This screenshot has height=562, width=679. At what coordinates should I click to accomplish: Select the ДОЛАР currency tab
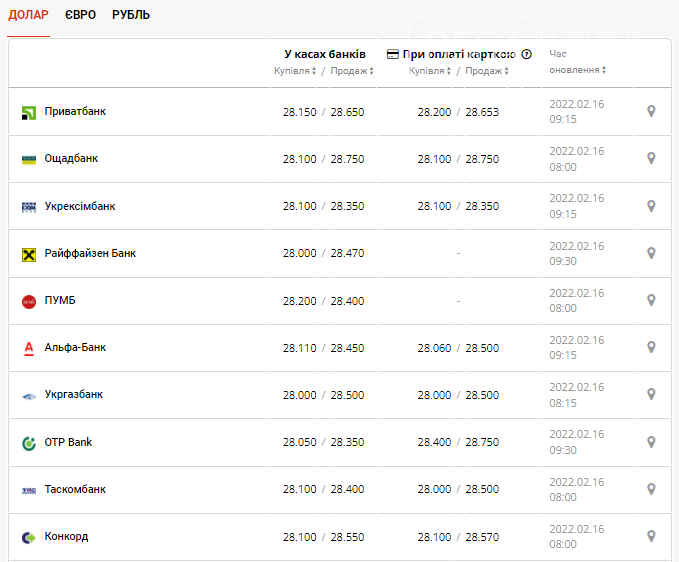(x=28, y=15)
